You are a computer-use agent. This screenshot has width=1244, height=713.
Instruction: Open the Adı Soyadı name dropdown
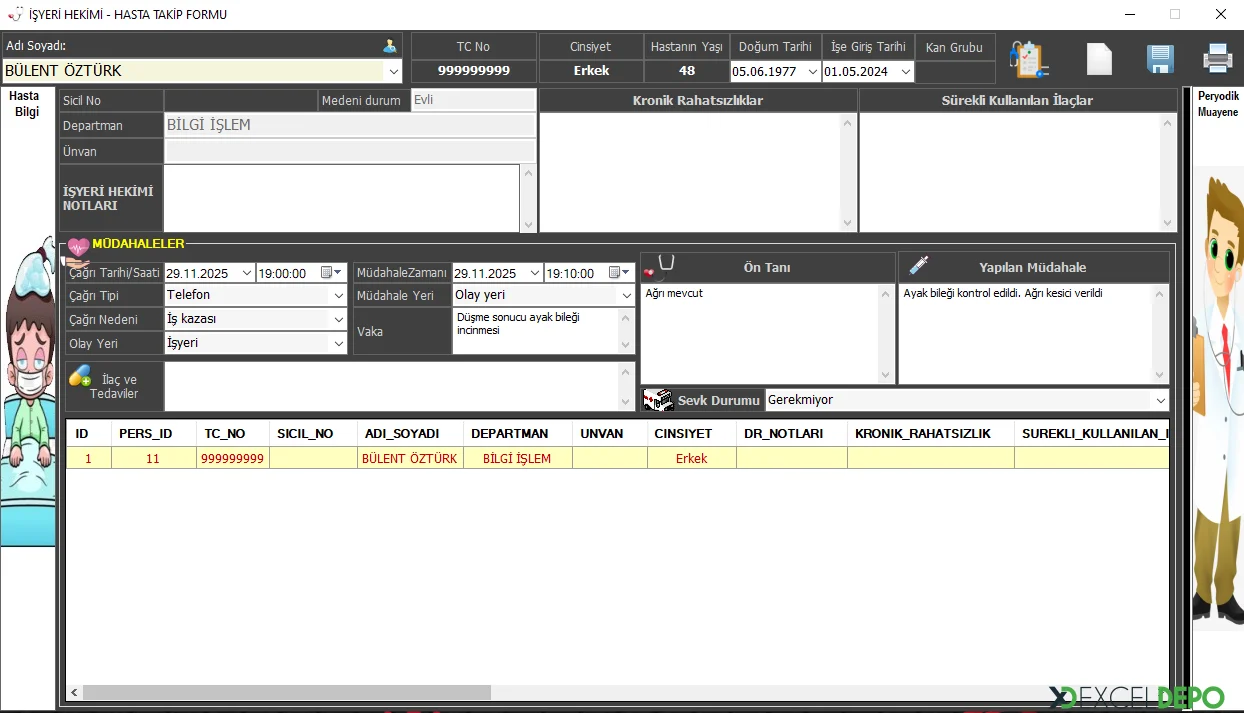pyautogui.click(x=392, y=71)
